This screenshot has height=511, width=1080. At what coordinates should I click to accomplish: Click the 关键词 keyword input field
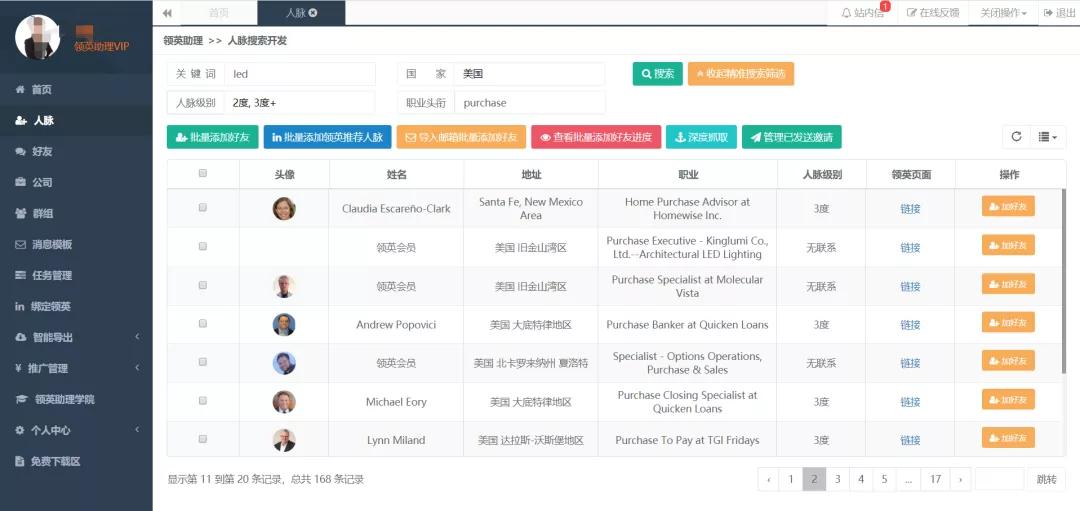coord(300,74)
